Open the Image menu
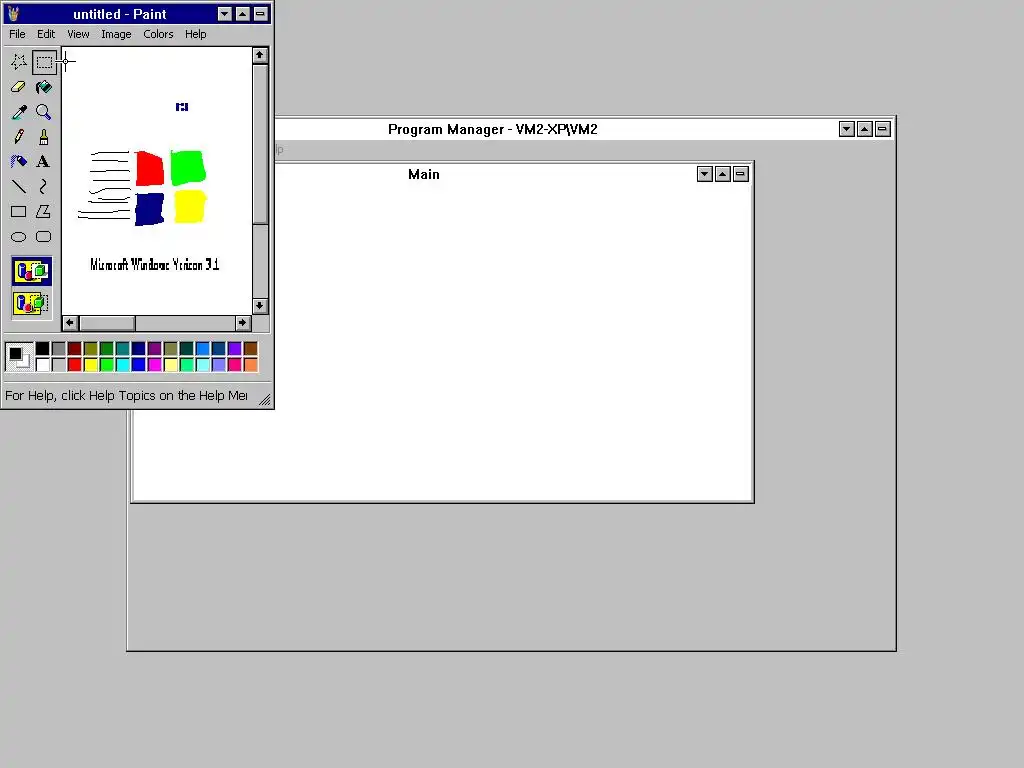Viewport: 1024px width, 768px height. click(x=116, y=34)
